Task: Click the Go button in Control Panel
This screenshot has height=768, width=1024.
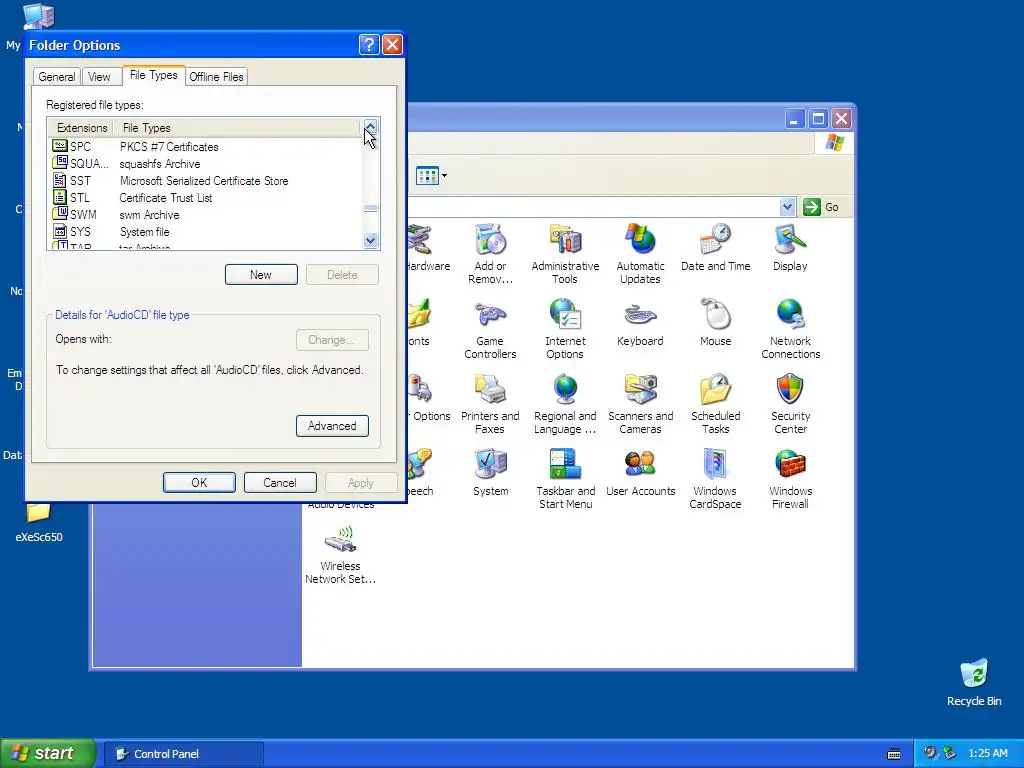Action: click(820, 207)
